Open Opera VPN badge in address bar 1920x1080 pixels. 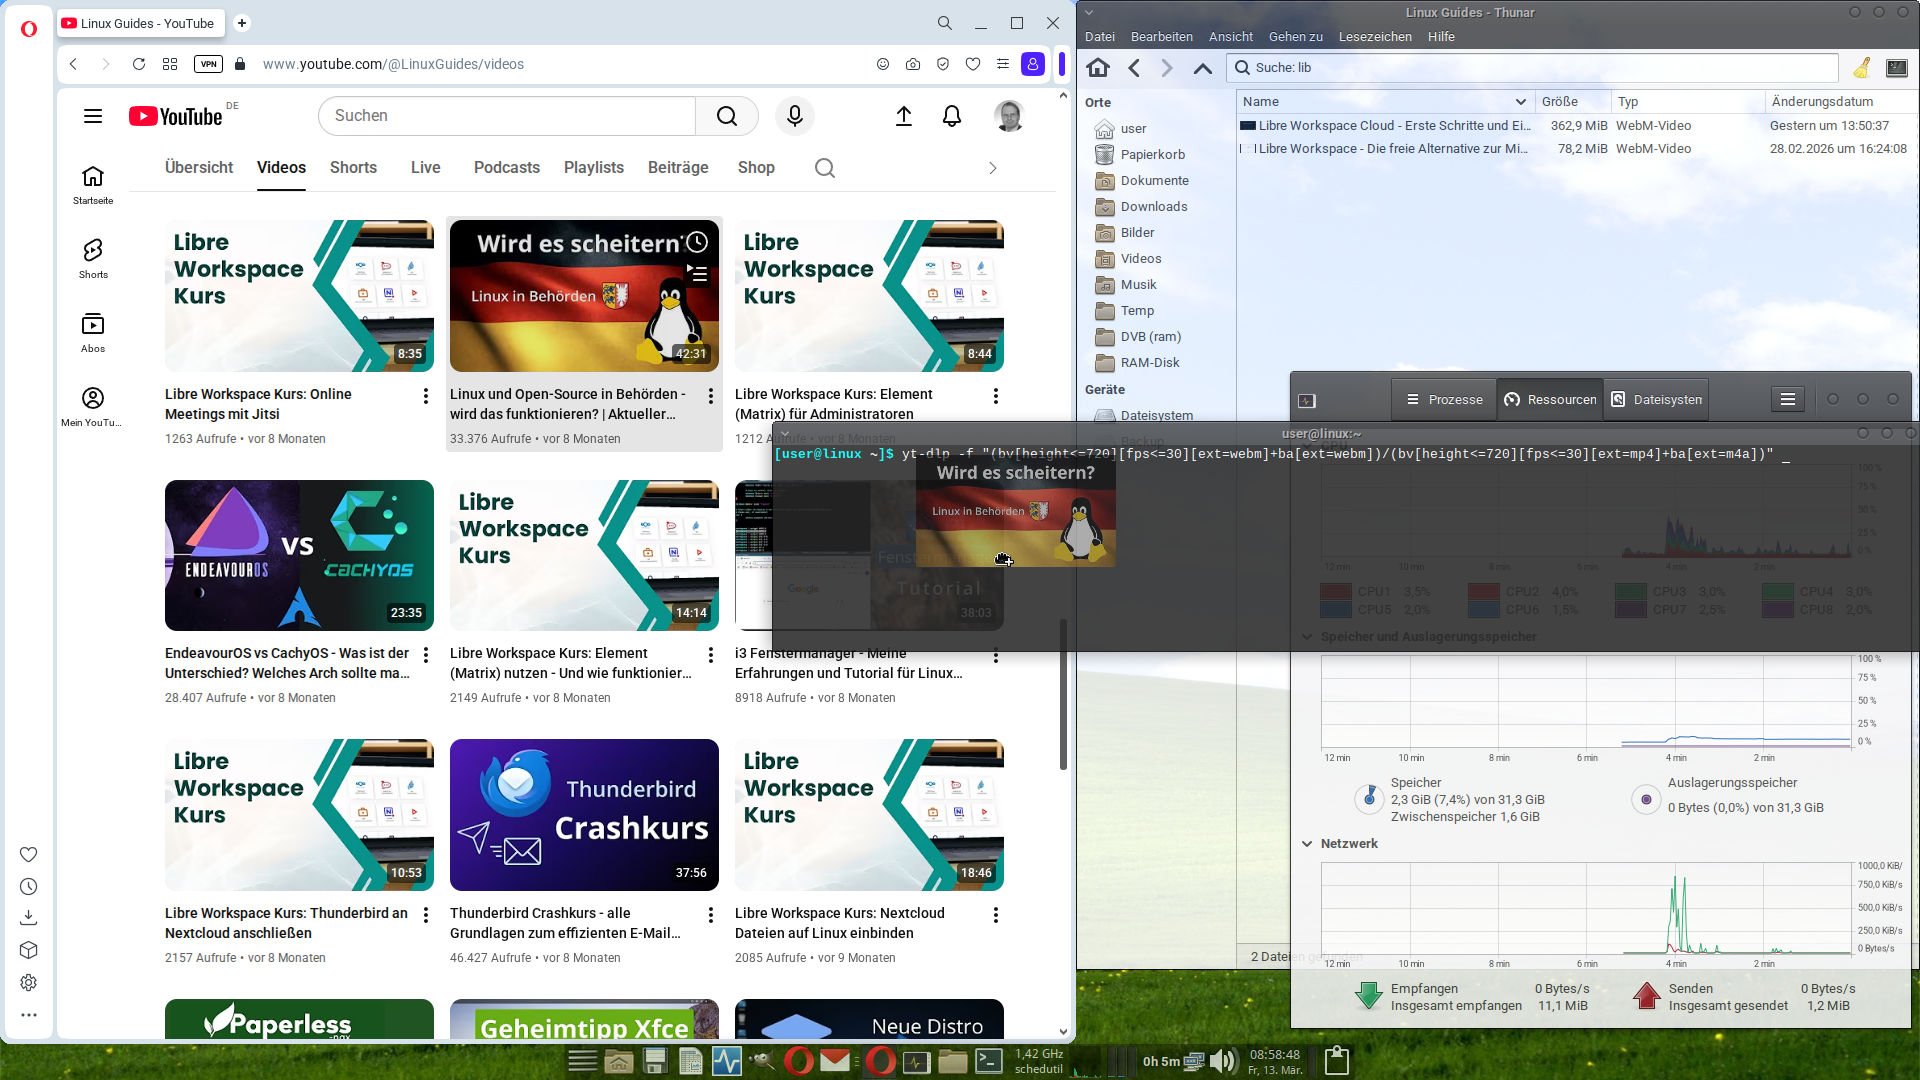tap(208, 64)
